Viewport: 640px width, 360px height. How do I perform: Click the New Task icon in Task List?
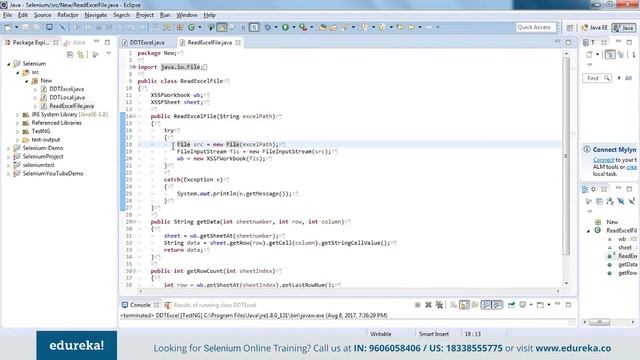click(589, 54)
